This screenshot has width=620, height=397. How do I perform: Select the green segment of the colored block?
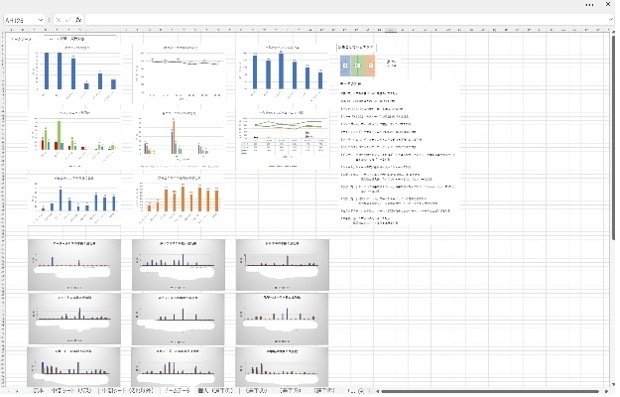357,65
